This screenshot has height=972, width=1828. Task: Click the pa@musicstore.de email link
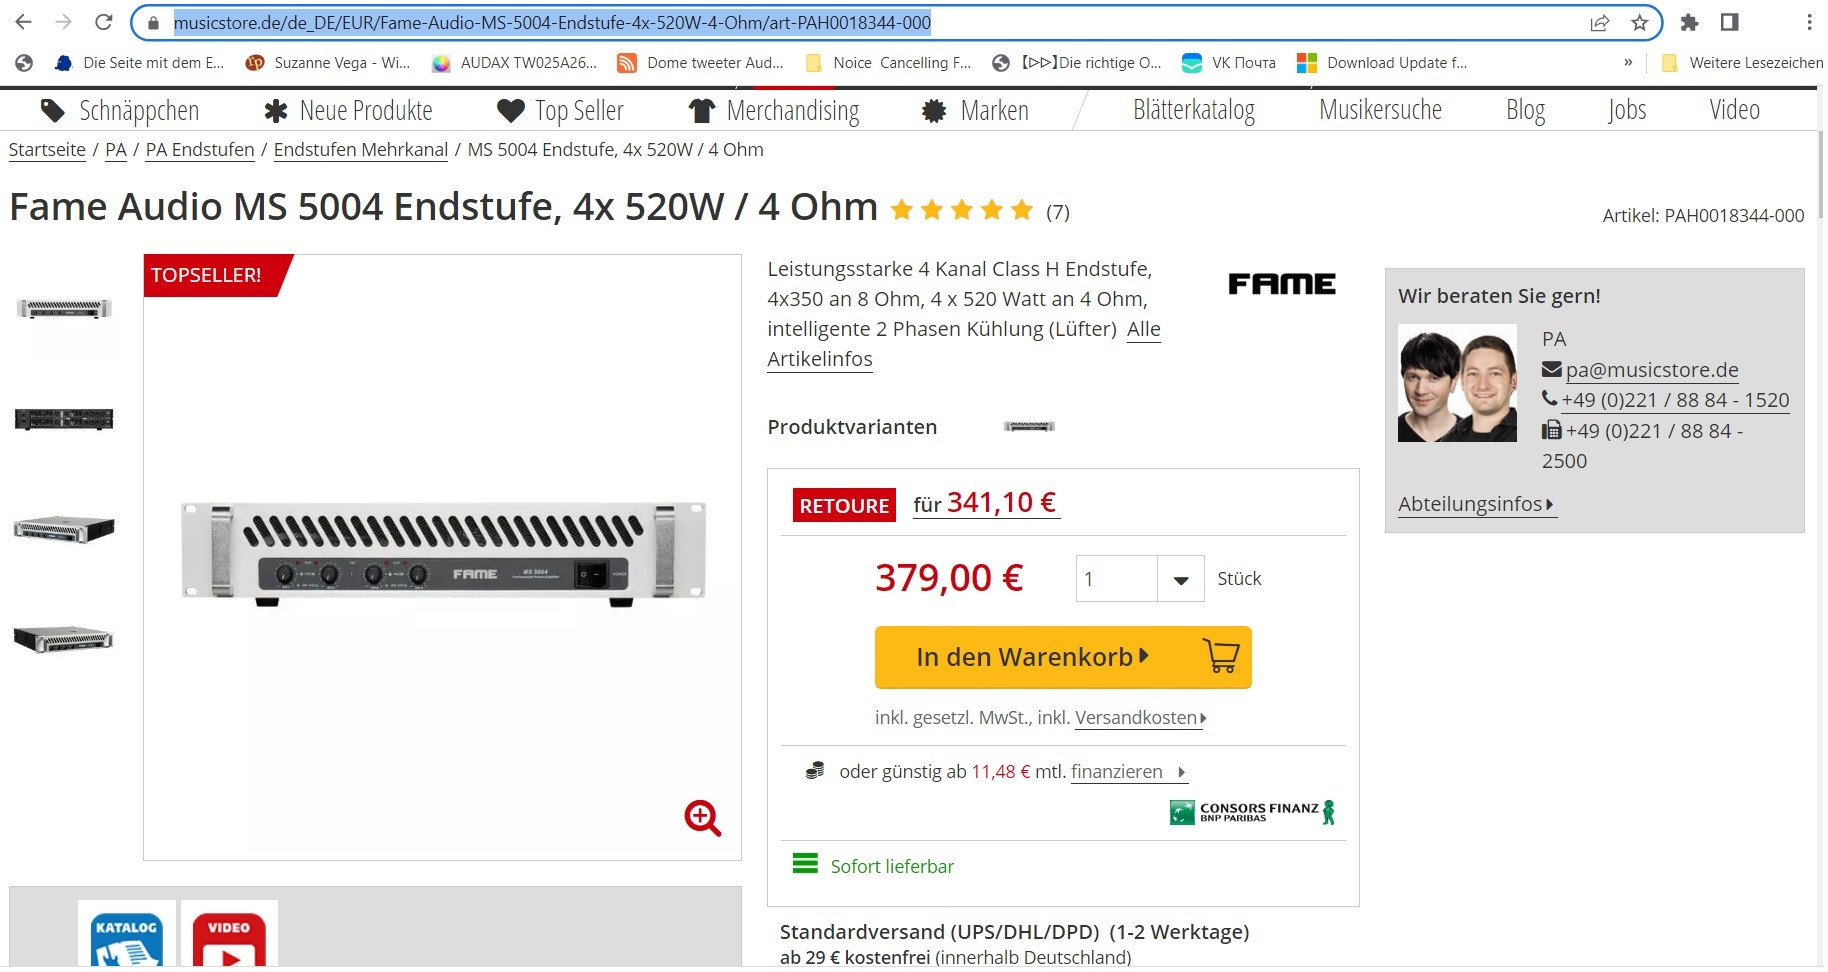coord(1651,370)
